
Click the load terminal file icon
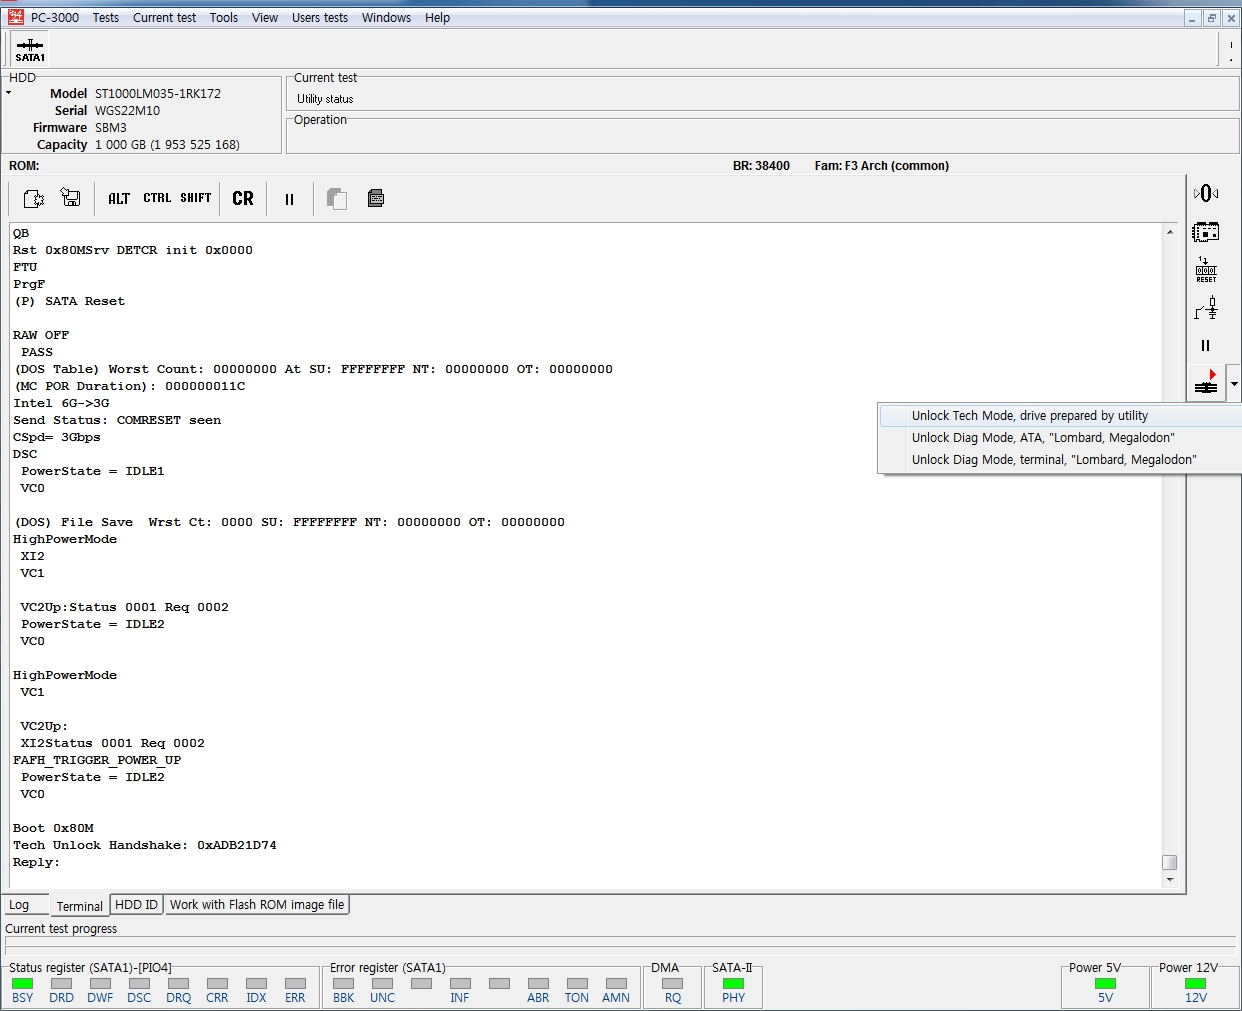[x=33, y=198]
